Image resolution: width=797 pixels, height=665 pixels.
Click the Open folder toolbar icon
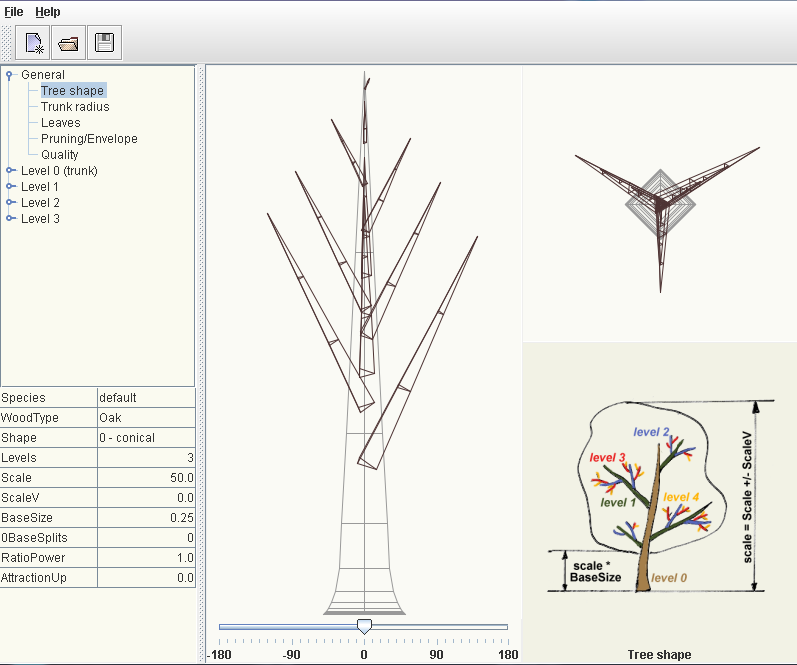[x=68, y=43]
